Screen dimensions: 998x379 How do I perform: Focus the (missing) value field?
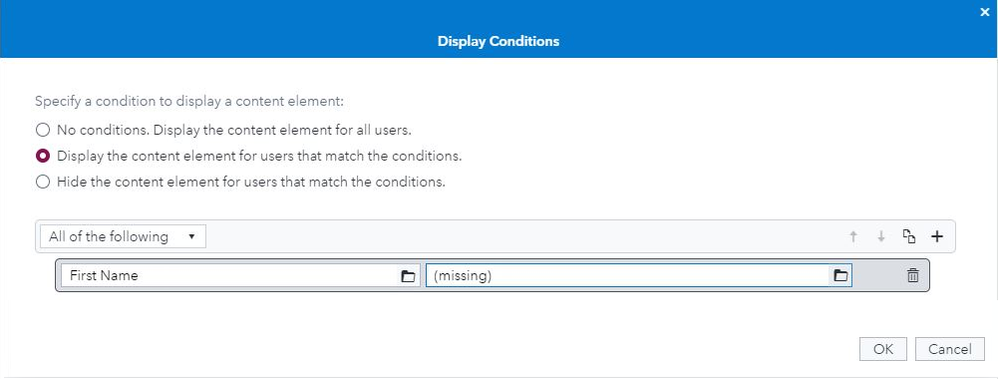click(x=639, y=276)
